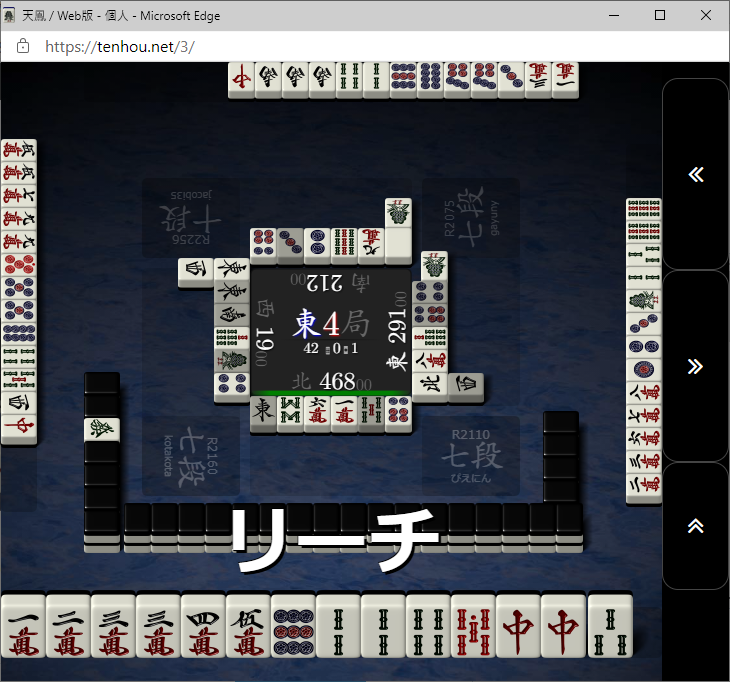
Task: Click the 一萬 discard in bottom pond
Action: point(344,414)
